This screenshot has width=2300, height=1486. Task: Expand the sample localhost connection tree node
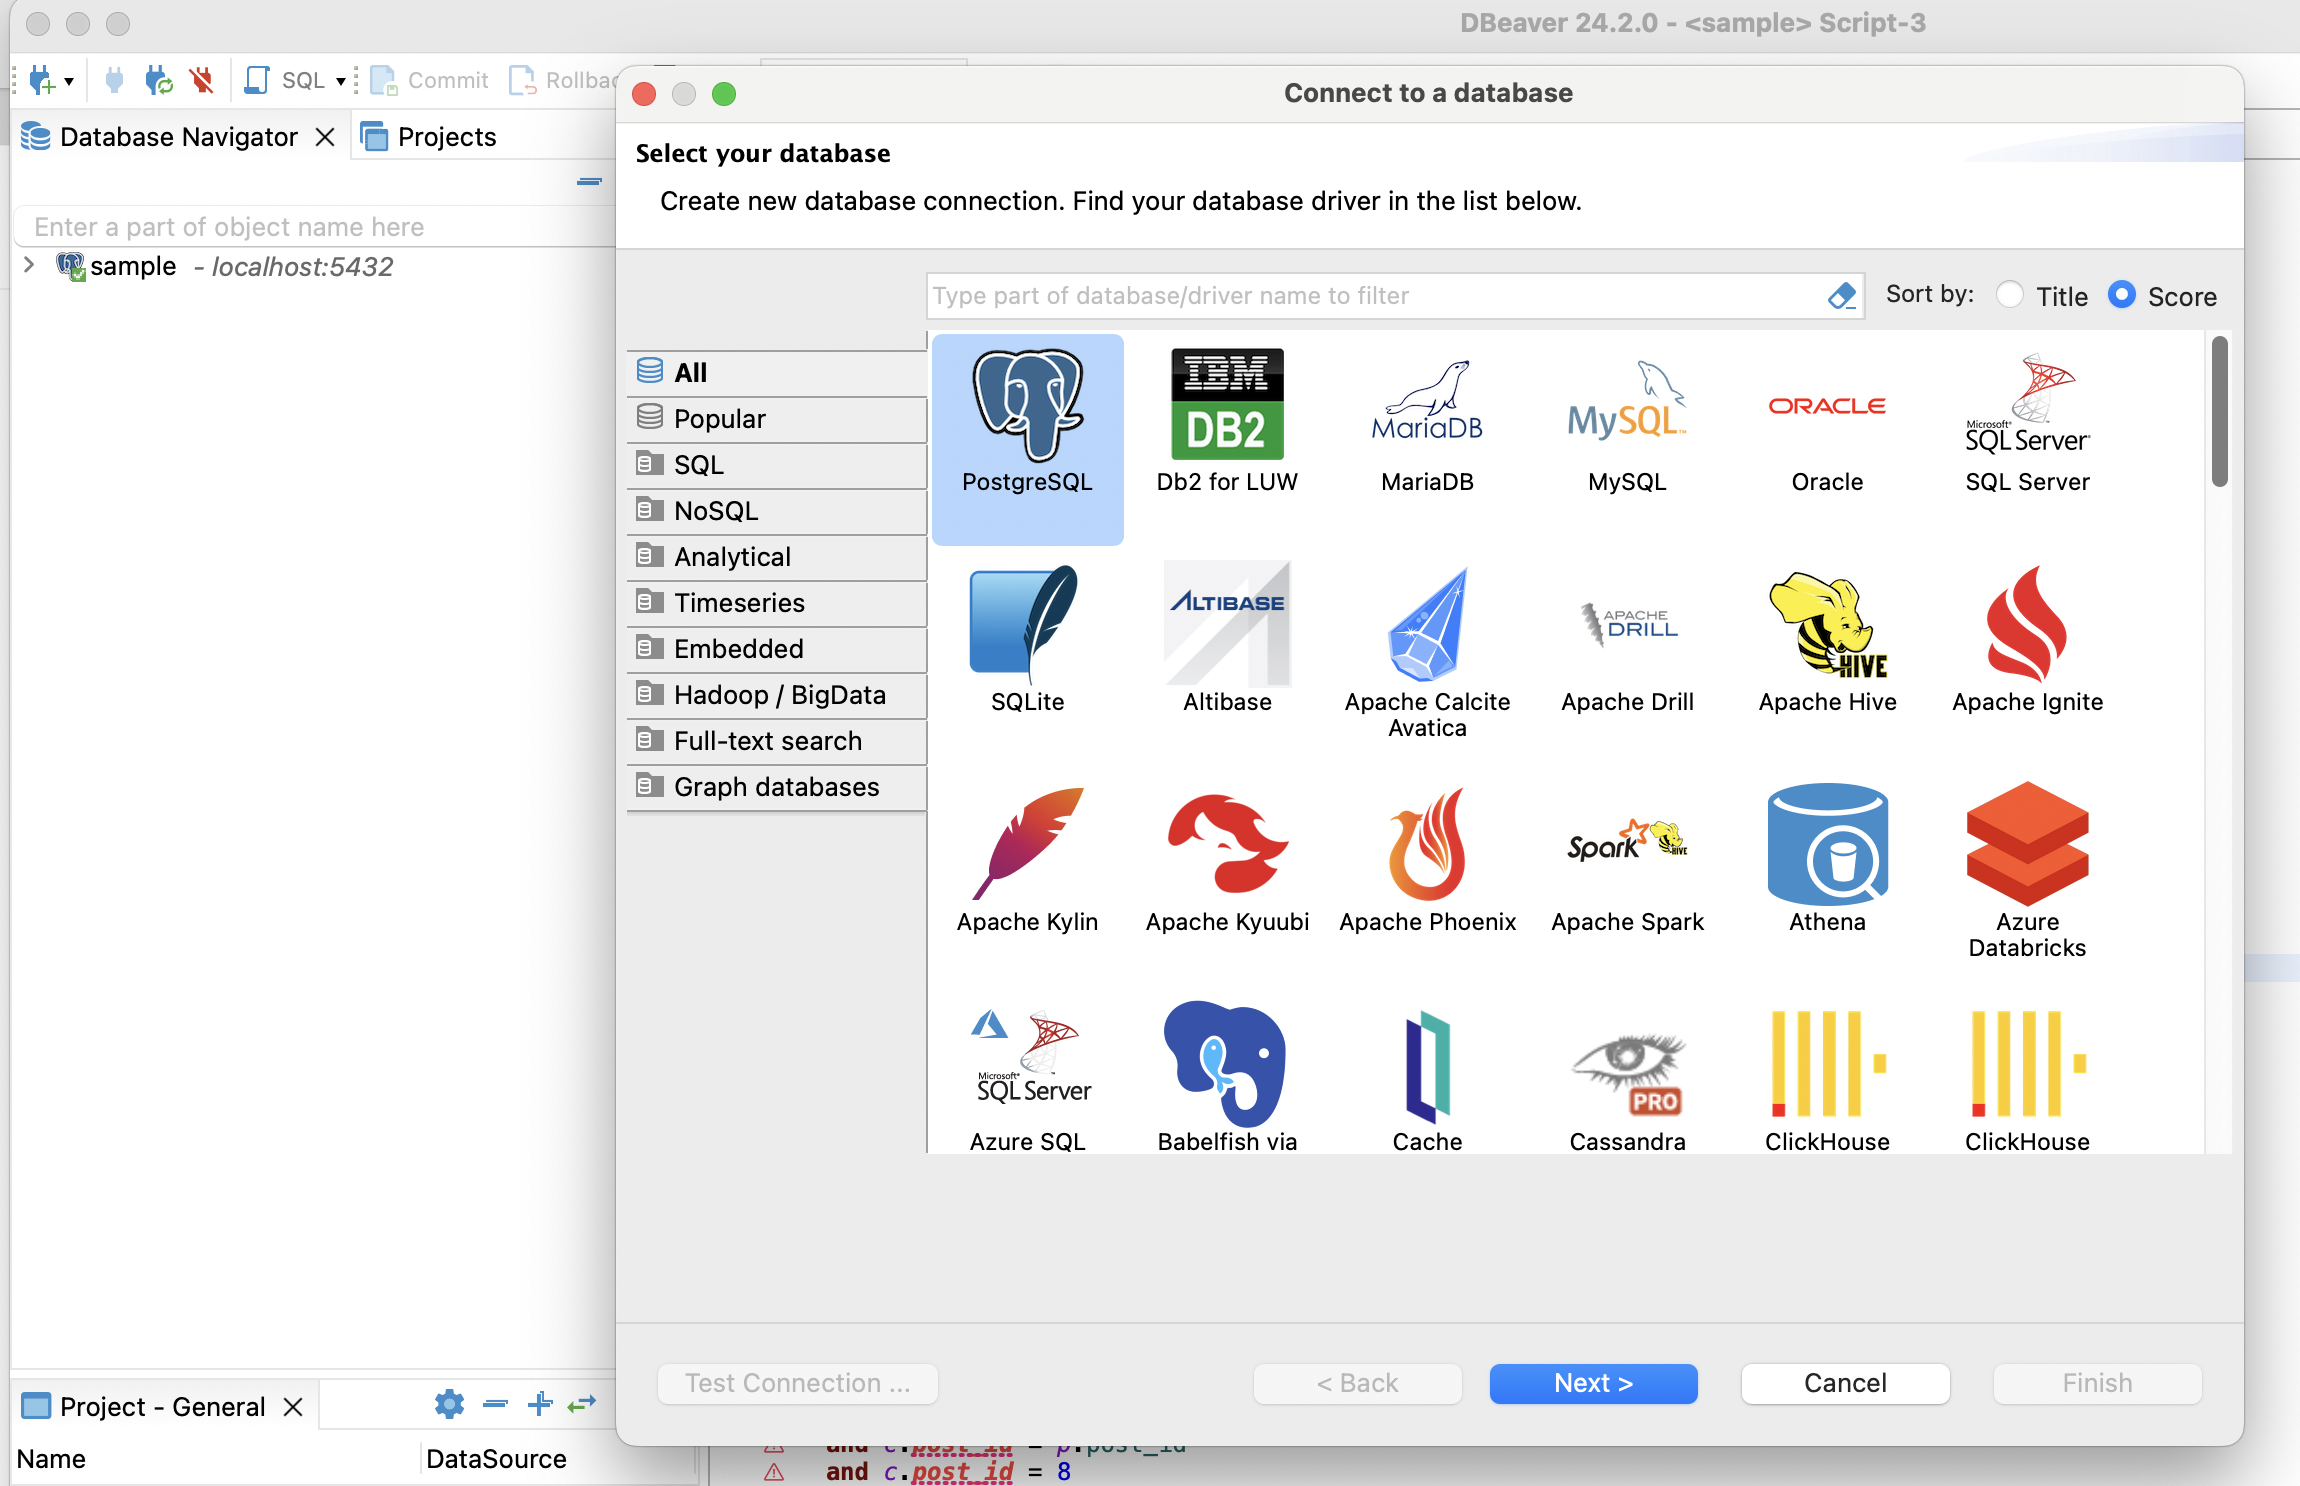[x=29, y=266]
